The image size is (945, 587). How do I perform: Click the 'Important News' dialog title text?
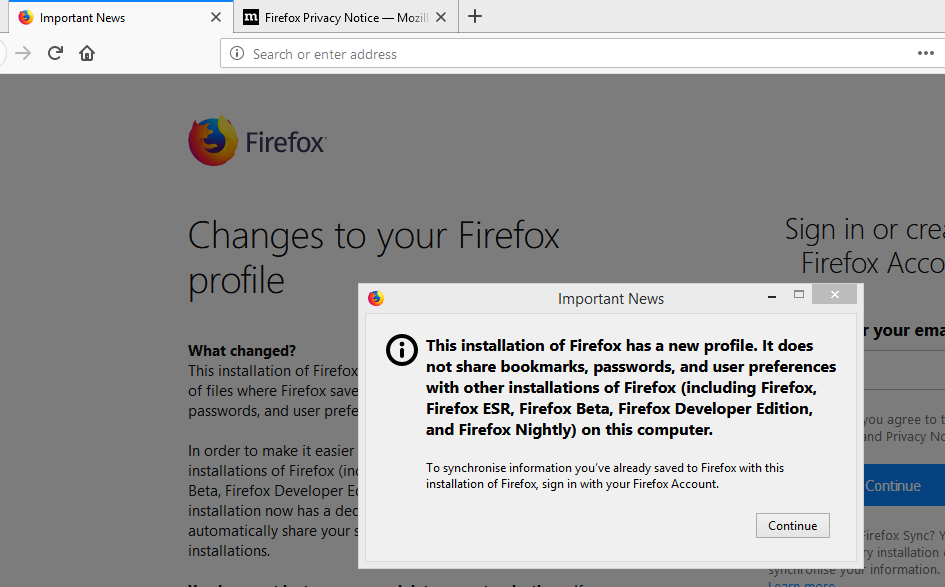tap(611, 299)
